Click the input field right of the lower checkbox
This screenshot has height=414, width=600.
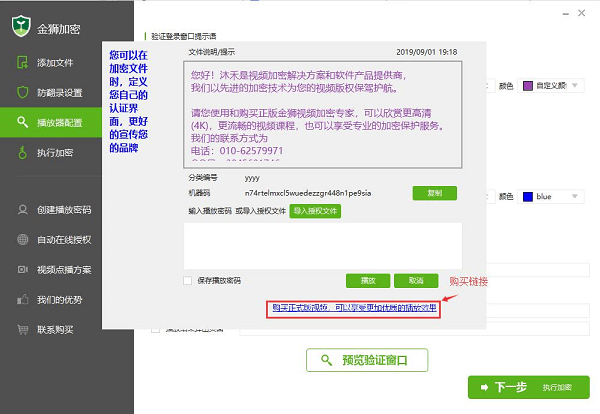tap(414, 329)
